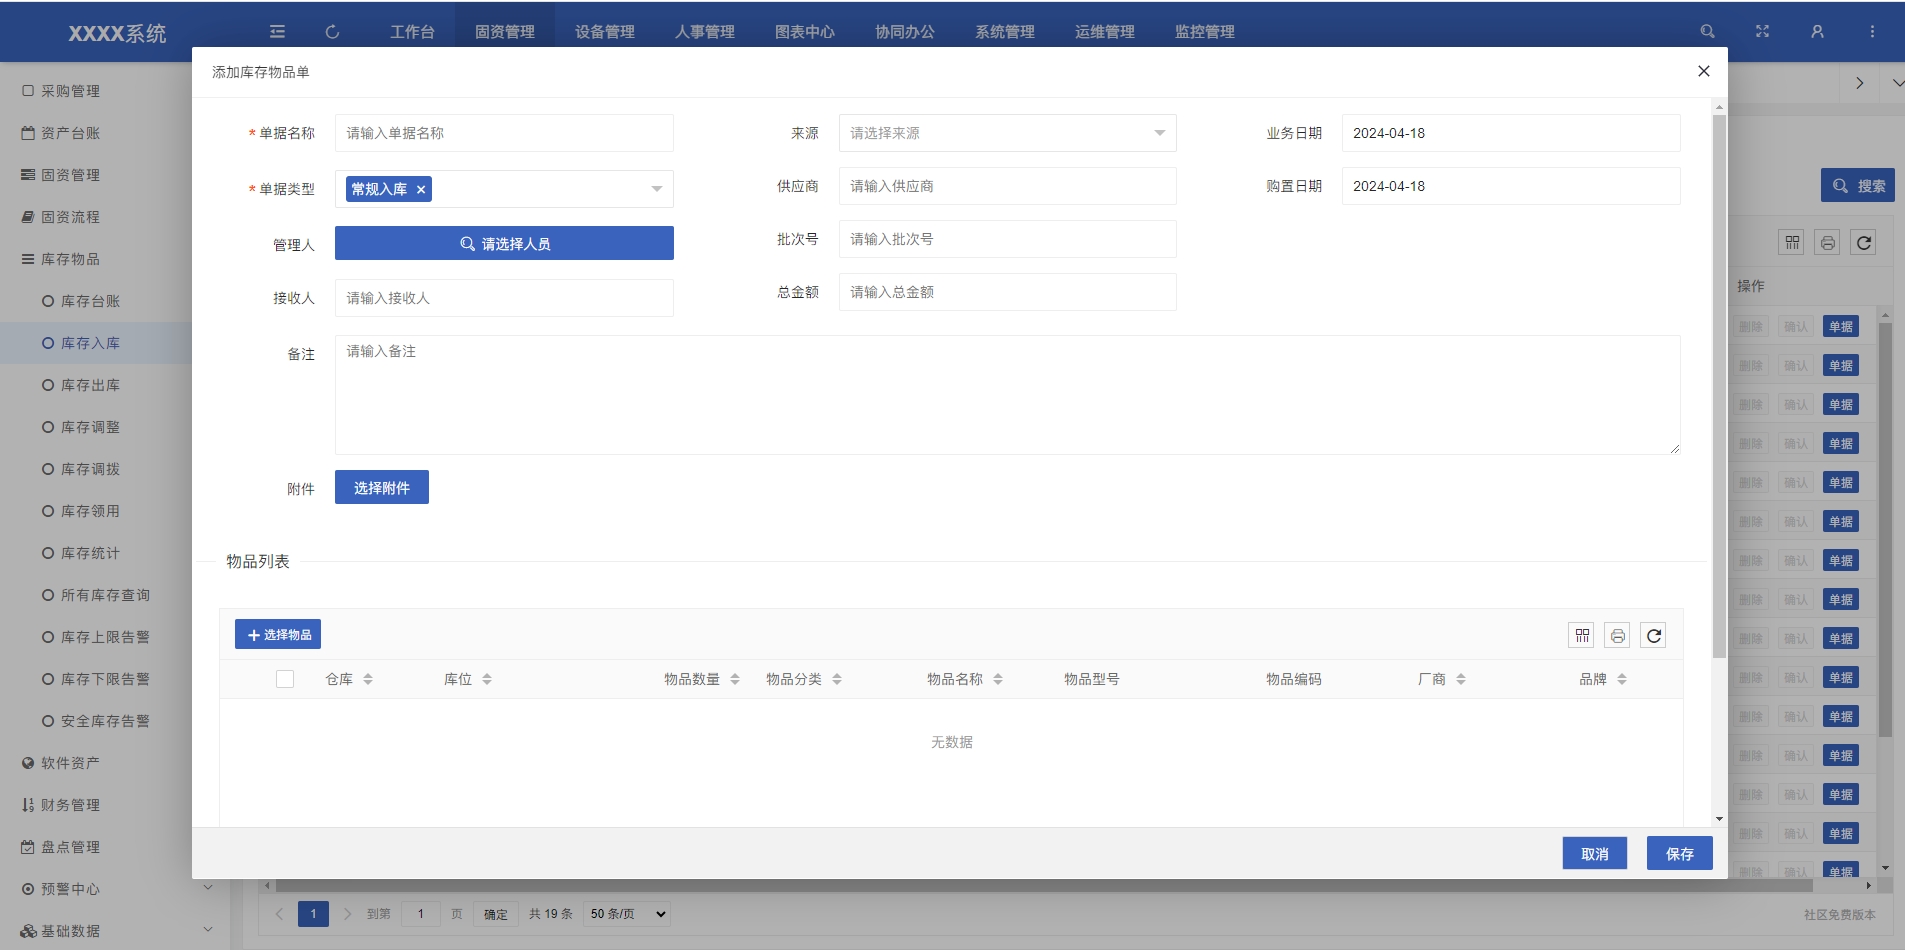Close the 添加库存物品单 dialog
Image resolution: width=1905 pixels, height=950 pixels.
pyautogui.click(x=1704, y=71)
